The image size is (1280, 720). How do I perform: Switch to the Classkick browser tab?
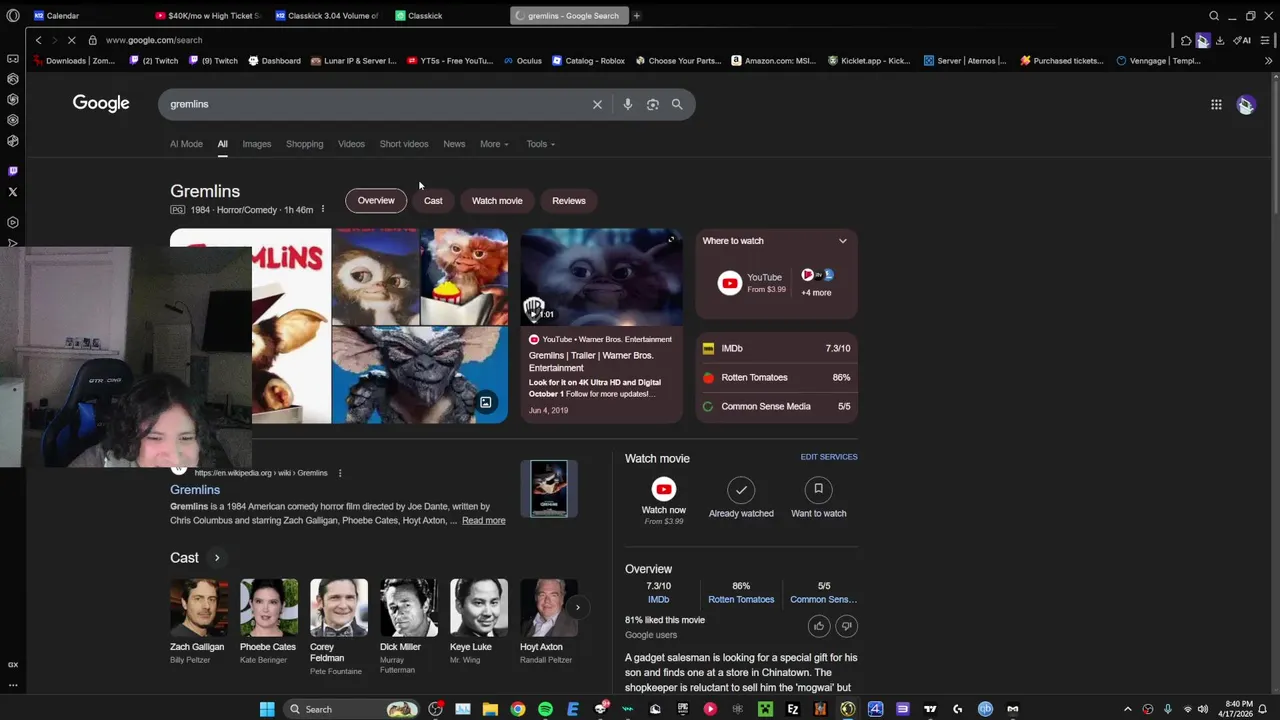coord(425,16)
